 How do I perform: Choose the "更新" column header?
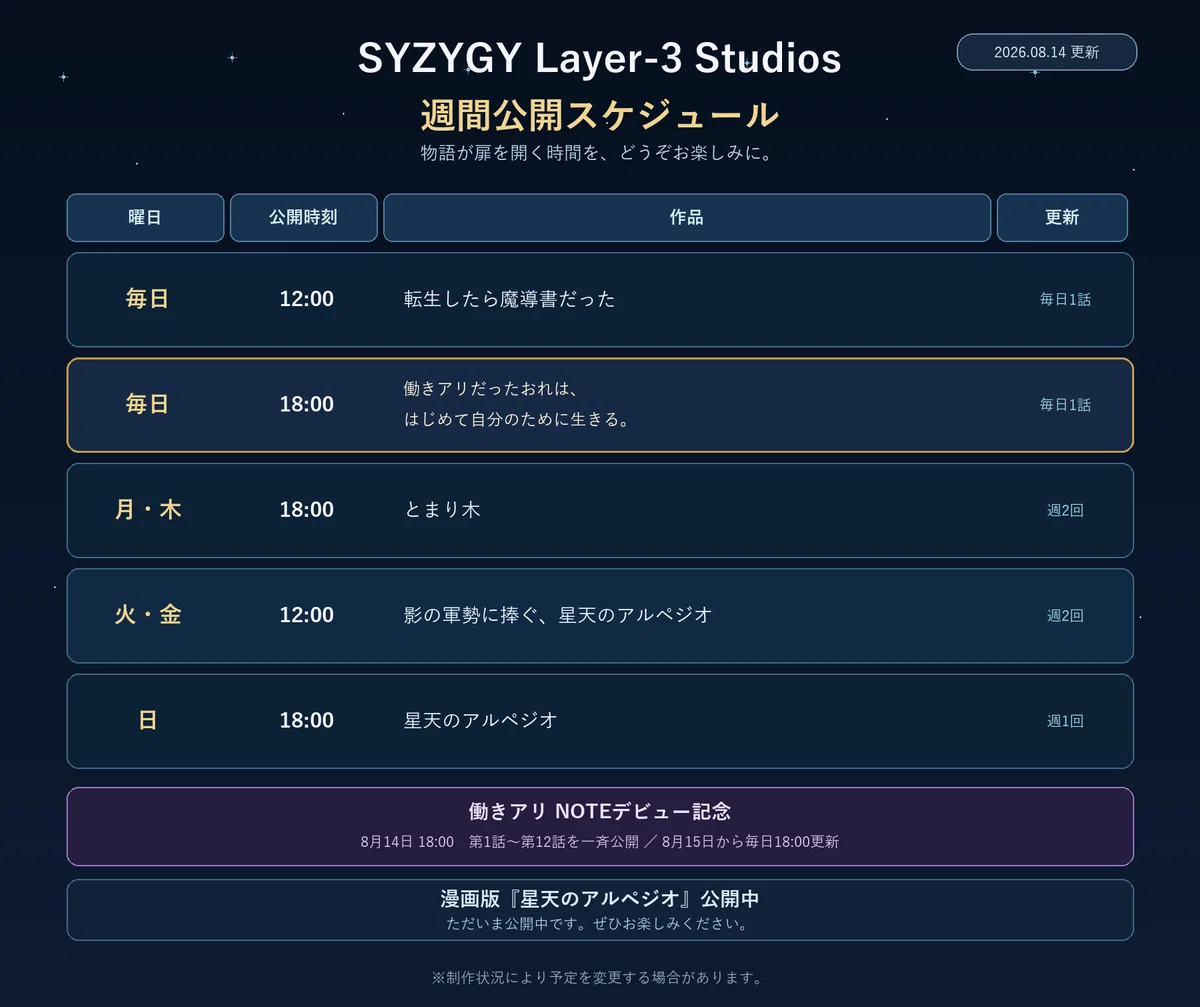[1062, 218]
